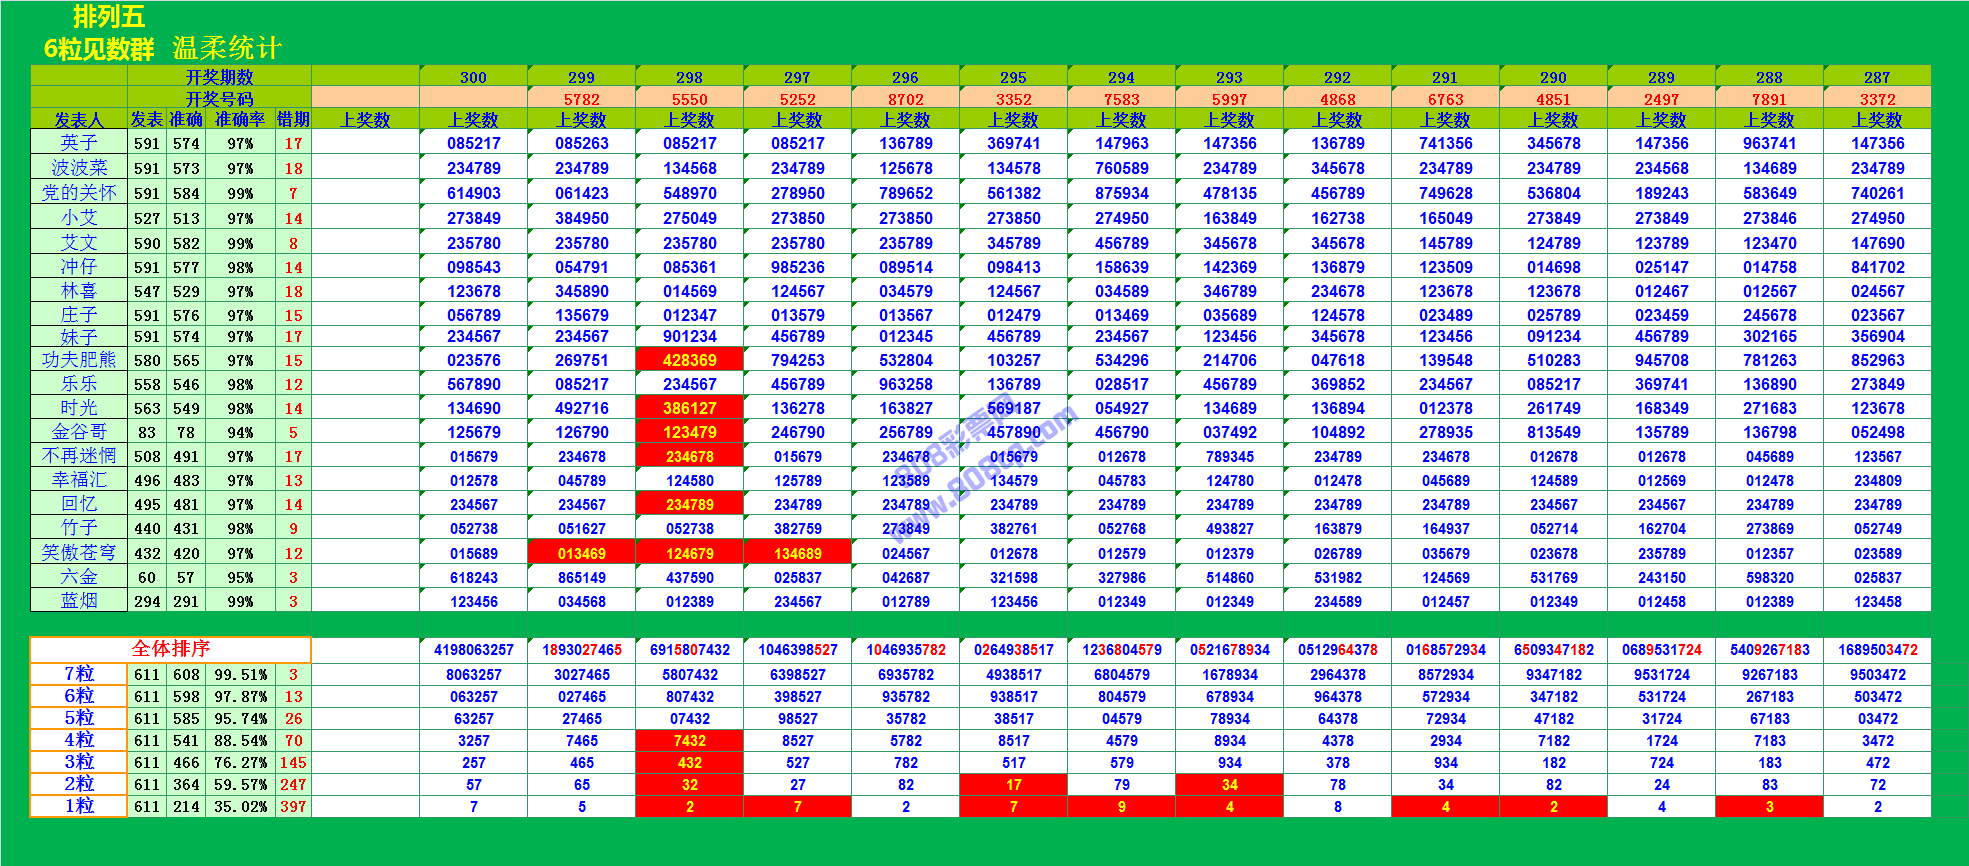
Task: Select the red highlighted 386127 cell
Action: 689,408
